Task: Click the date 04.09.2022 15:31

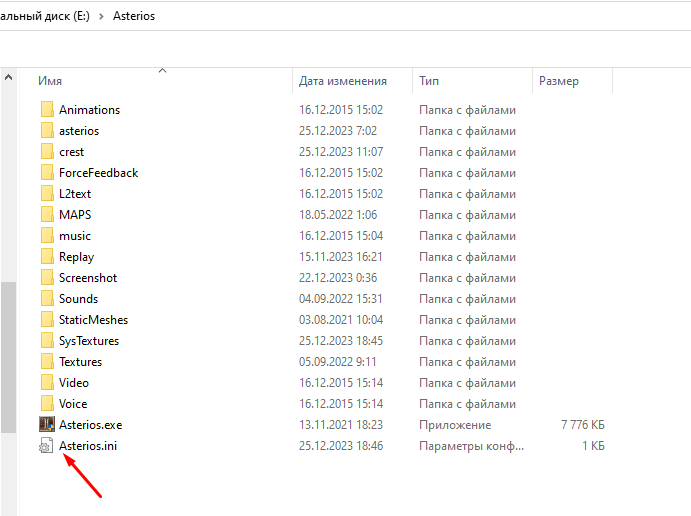Action: pos(341,299)
